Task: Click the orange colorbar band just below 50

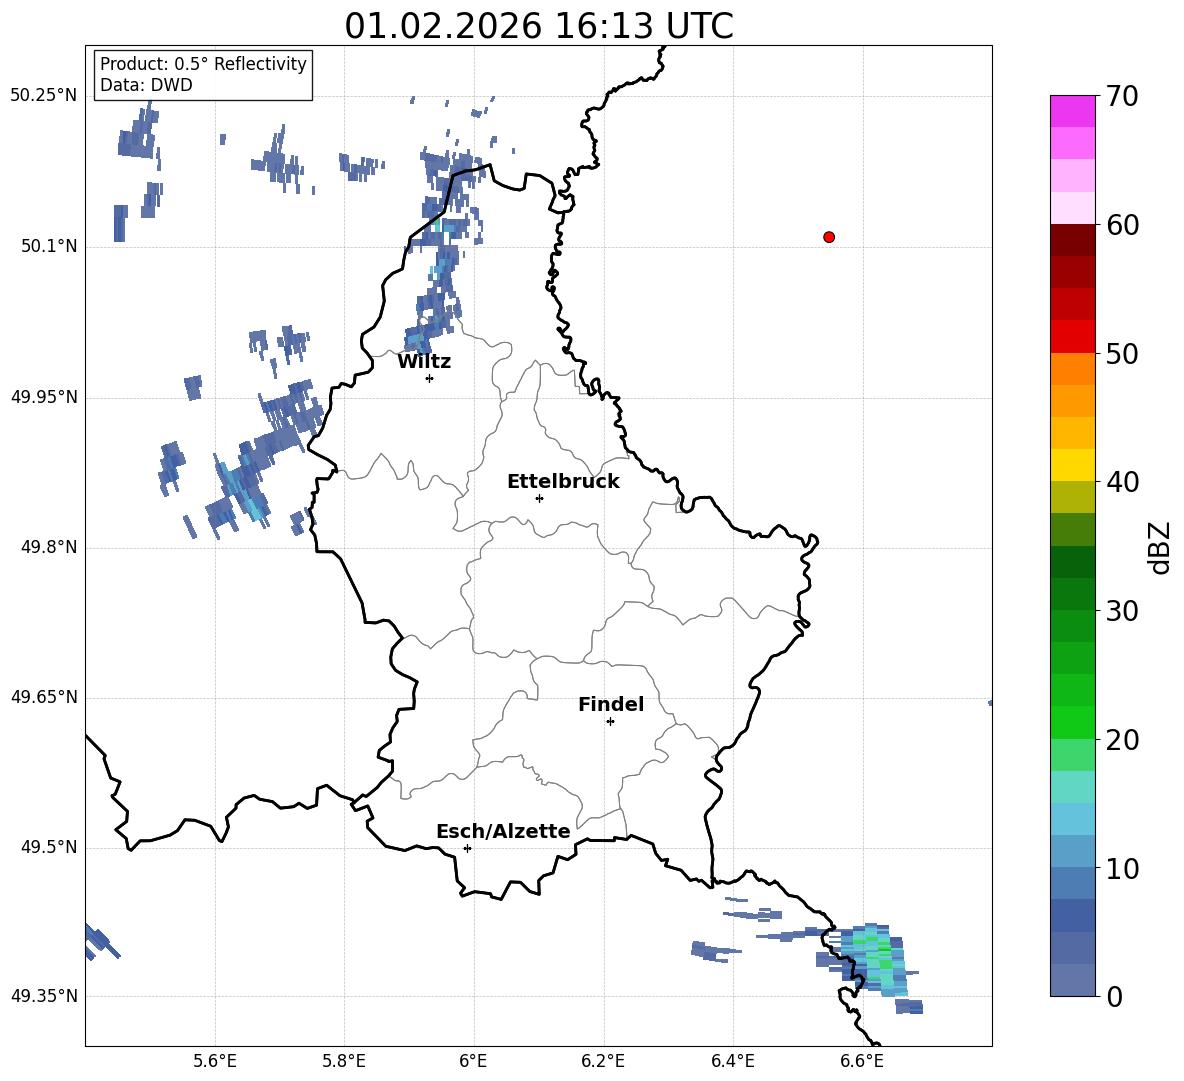Action: click(1072, 369)
